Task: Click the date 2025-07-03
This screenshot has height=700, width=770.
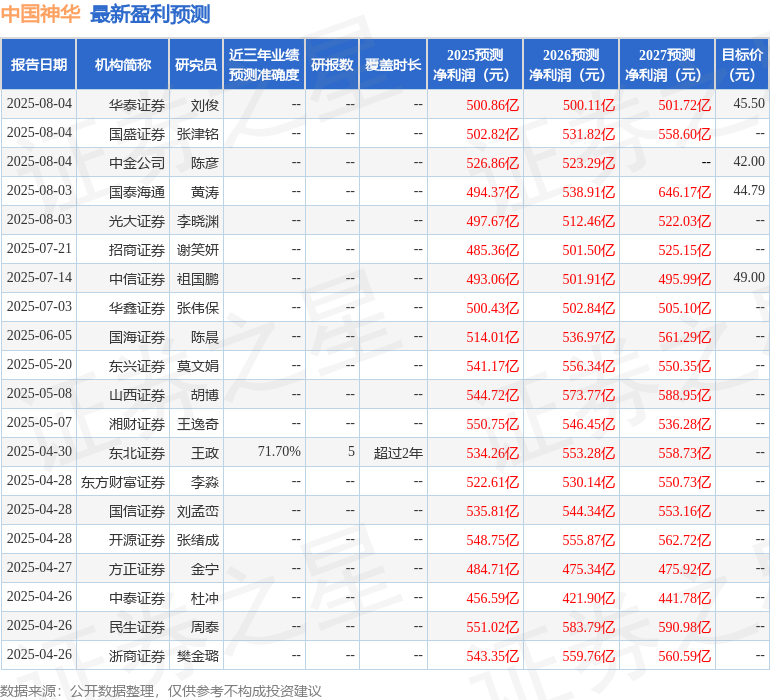Action: pos(39,307)
